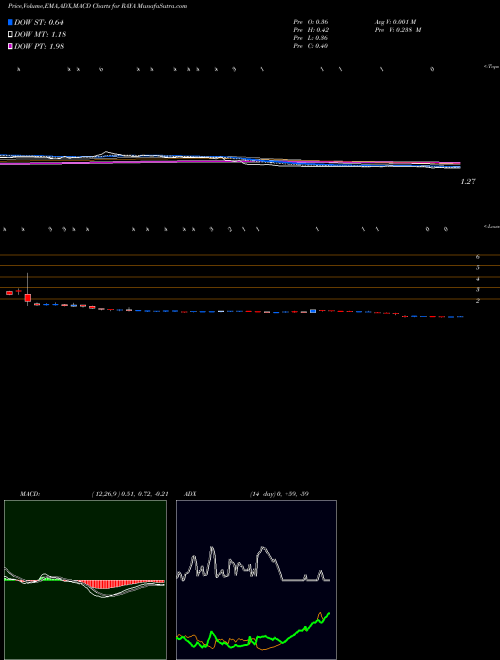Click the tall red candlestick on the price chart
Viewport: 500px width, 660px height.
pyautogui.click(x=28, y=297)
